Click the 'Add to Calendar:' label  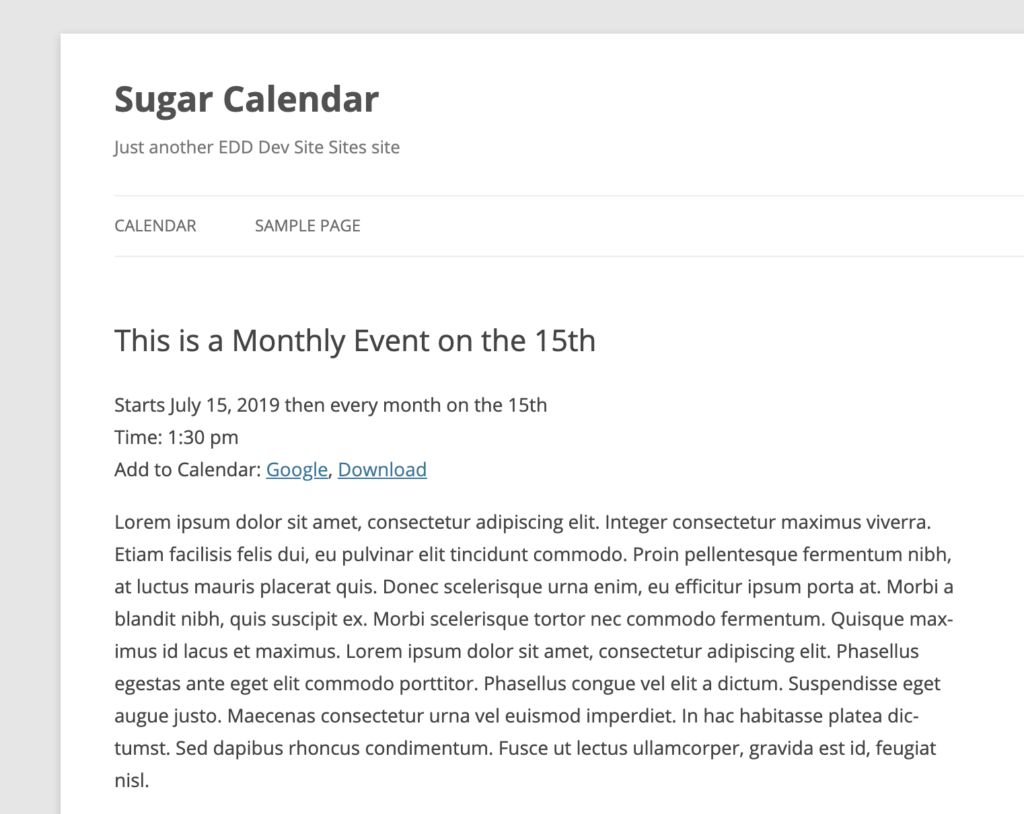[x=187, y=470]
